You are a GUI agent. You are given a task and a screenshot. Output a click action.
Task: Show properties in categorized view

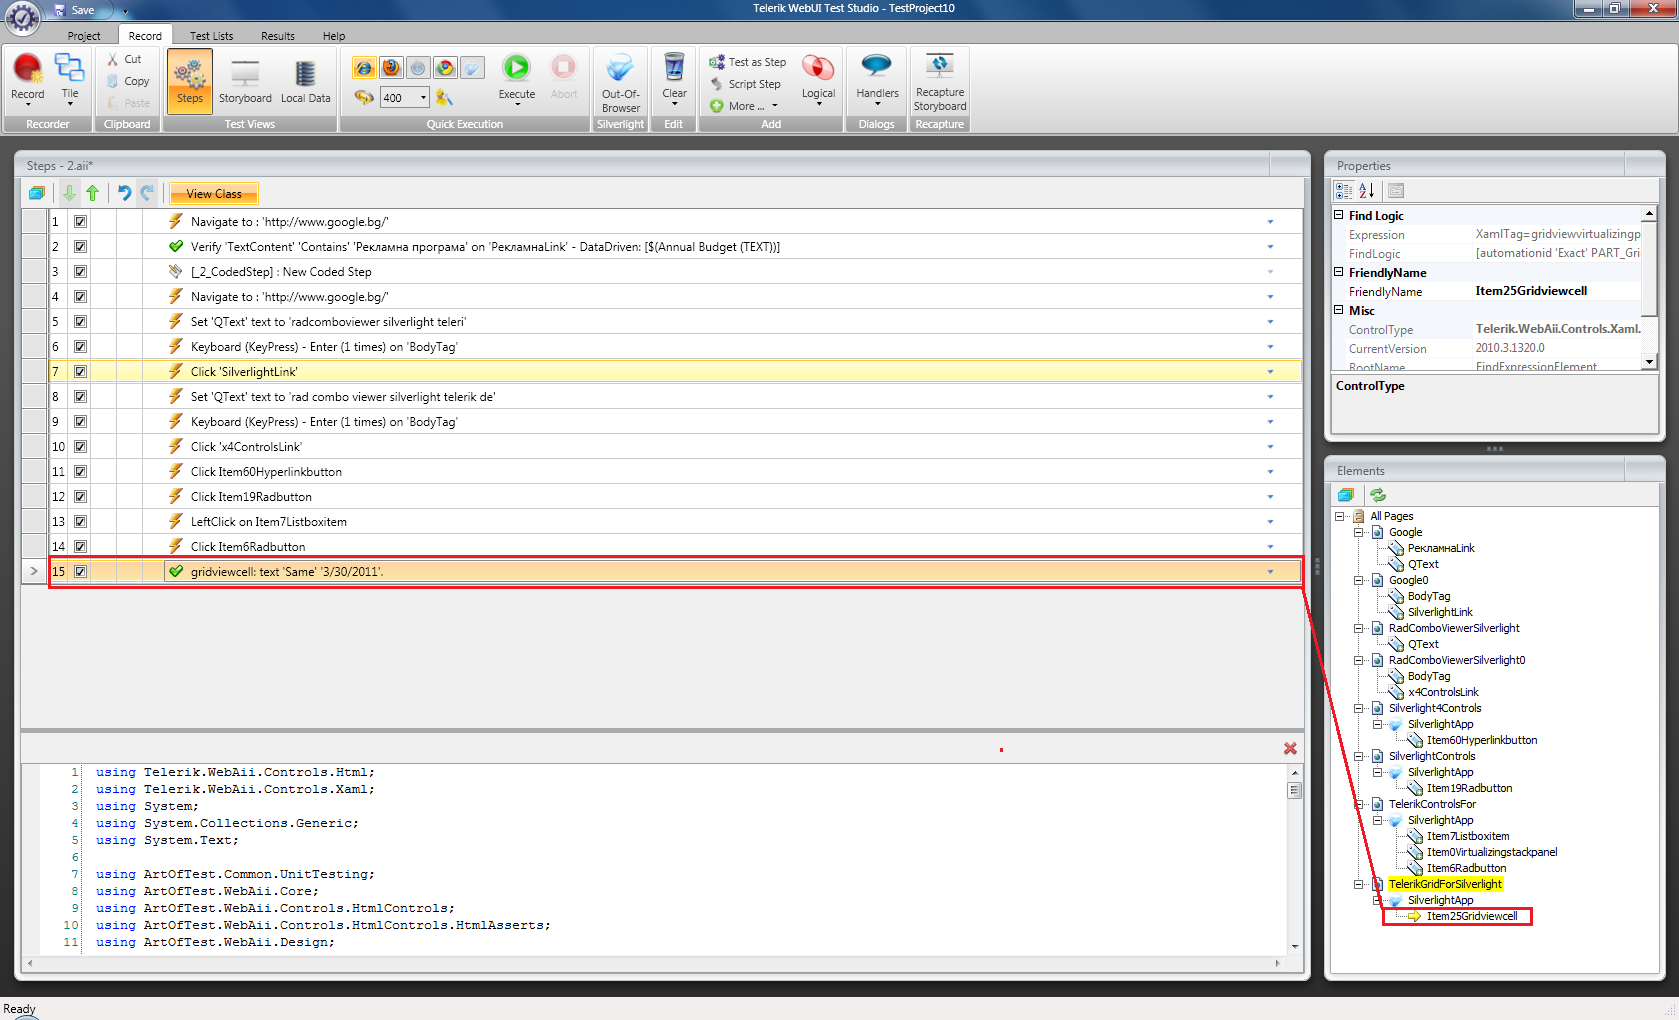pyautogui.click(x=1344, y=190)
